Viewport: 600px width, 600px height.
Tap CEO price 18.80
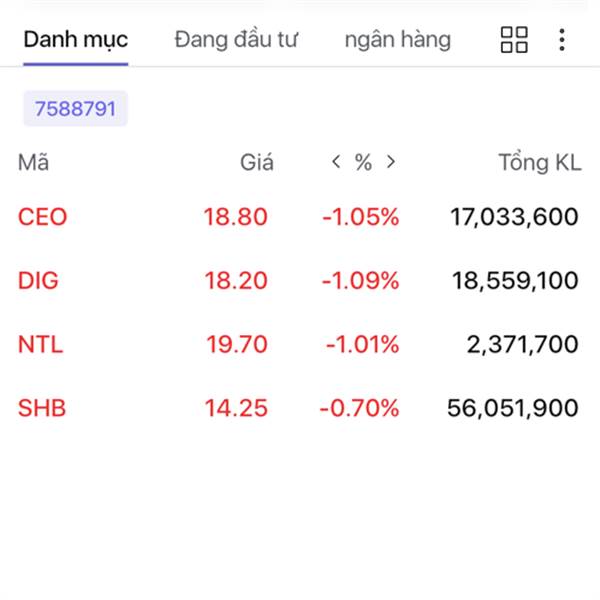point(235,217)
